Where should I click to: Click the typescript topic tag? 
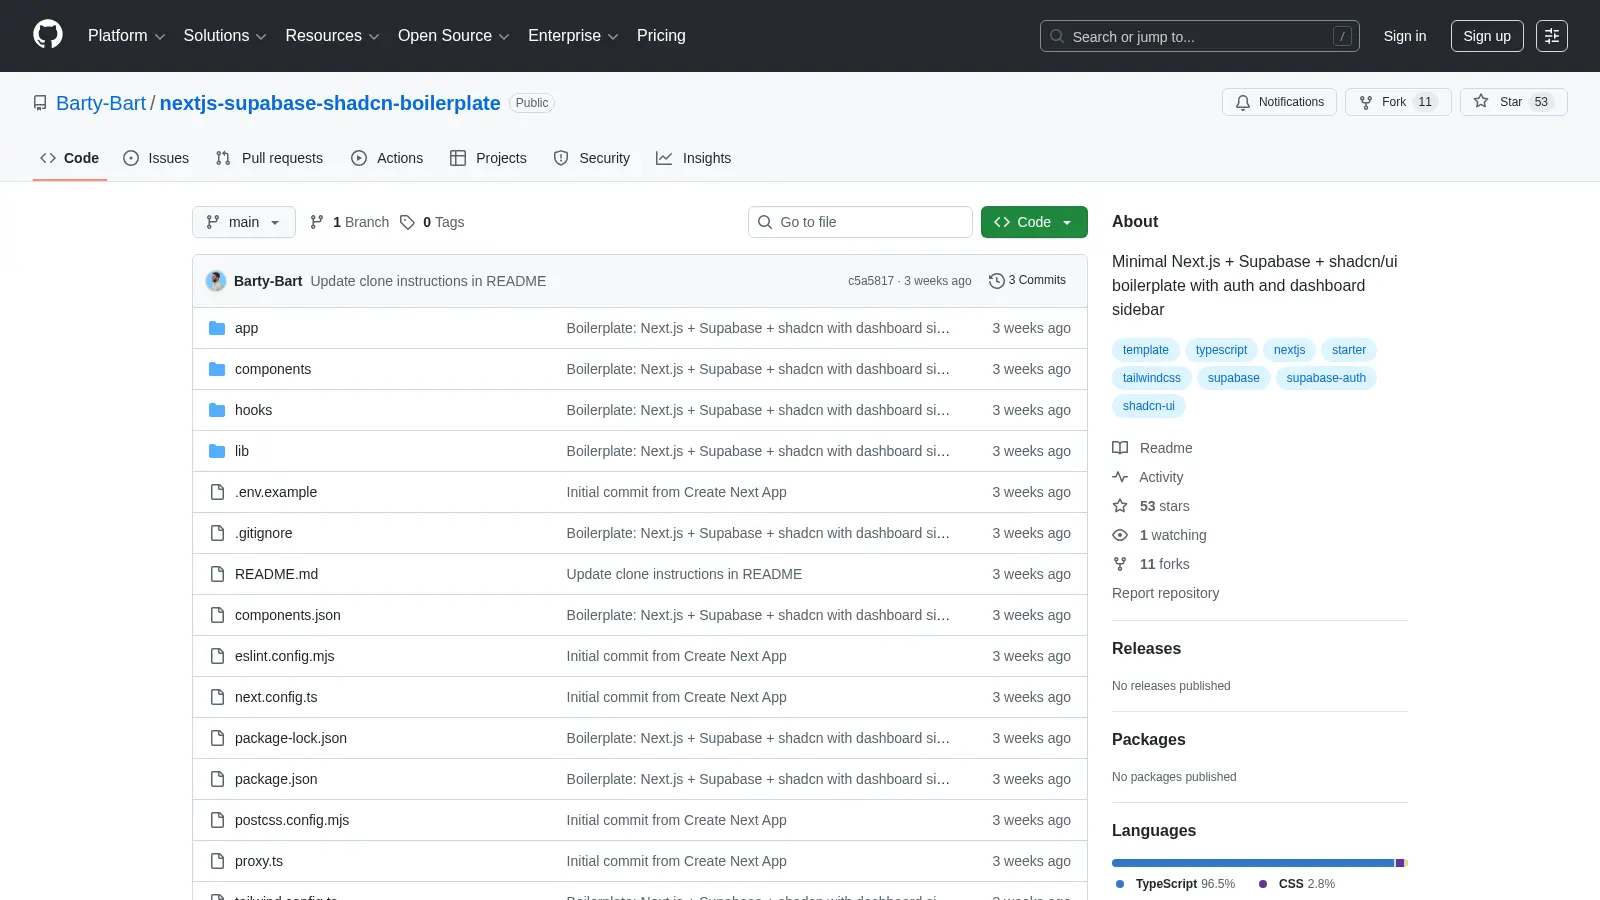coord(1221,350)
